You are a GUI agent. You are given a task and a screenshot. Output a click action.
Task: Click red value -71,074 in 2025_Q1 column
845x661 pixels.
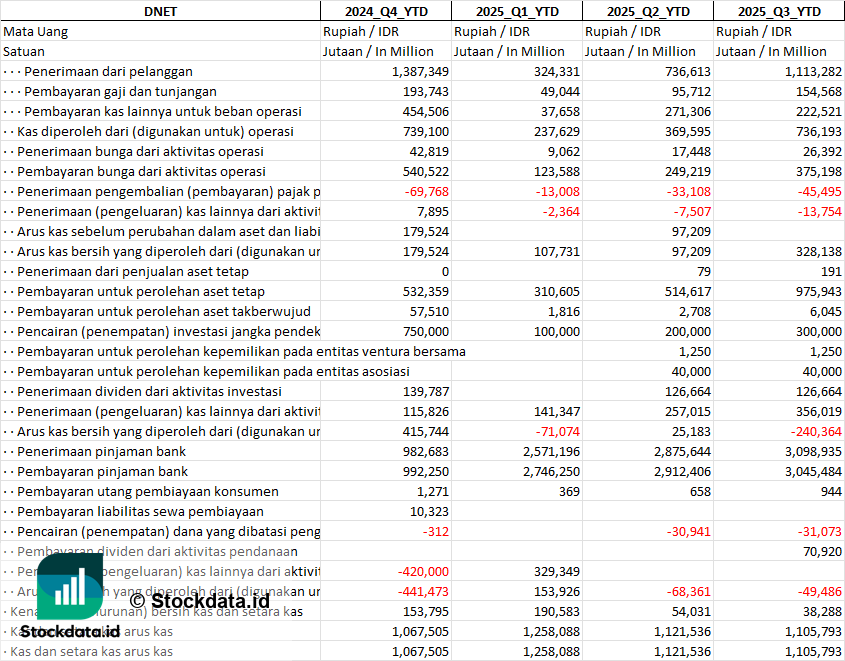click(557, 430)
